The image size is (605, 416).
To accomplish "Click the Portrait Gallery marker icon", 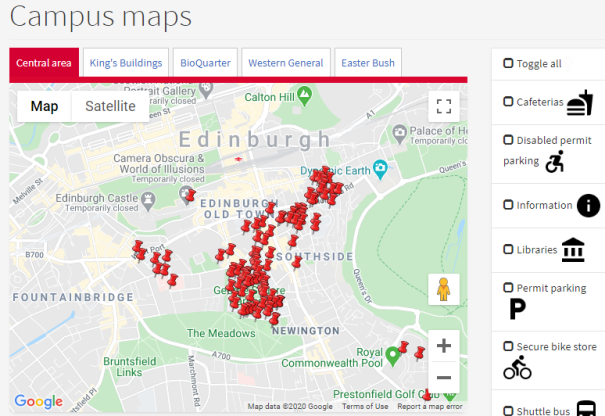I will coord(206,90).
